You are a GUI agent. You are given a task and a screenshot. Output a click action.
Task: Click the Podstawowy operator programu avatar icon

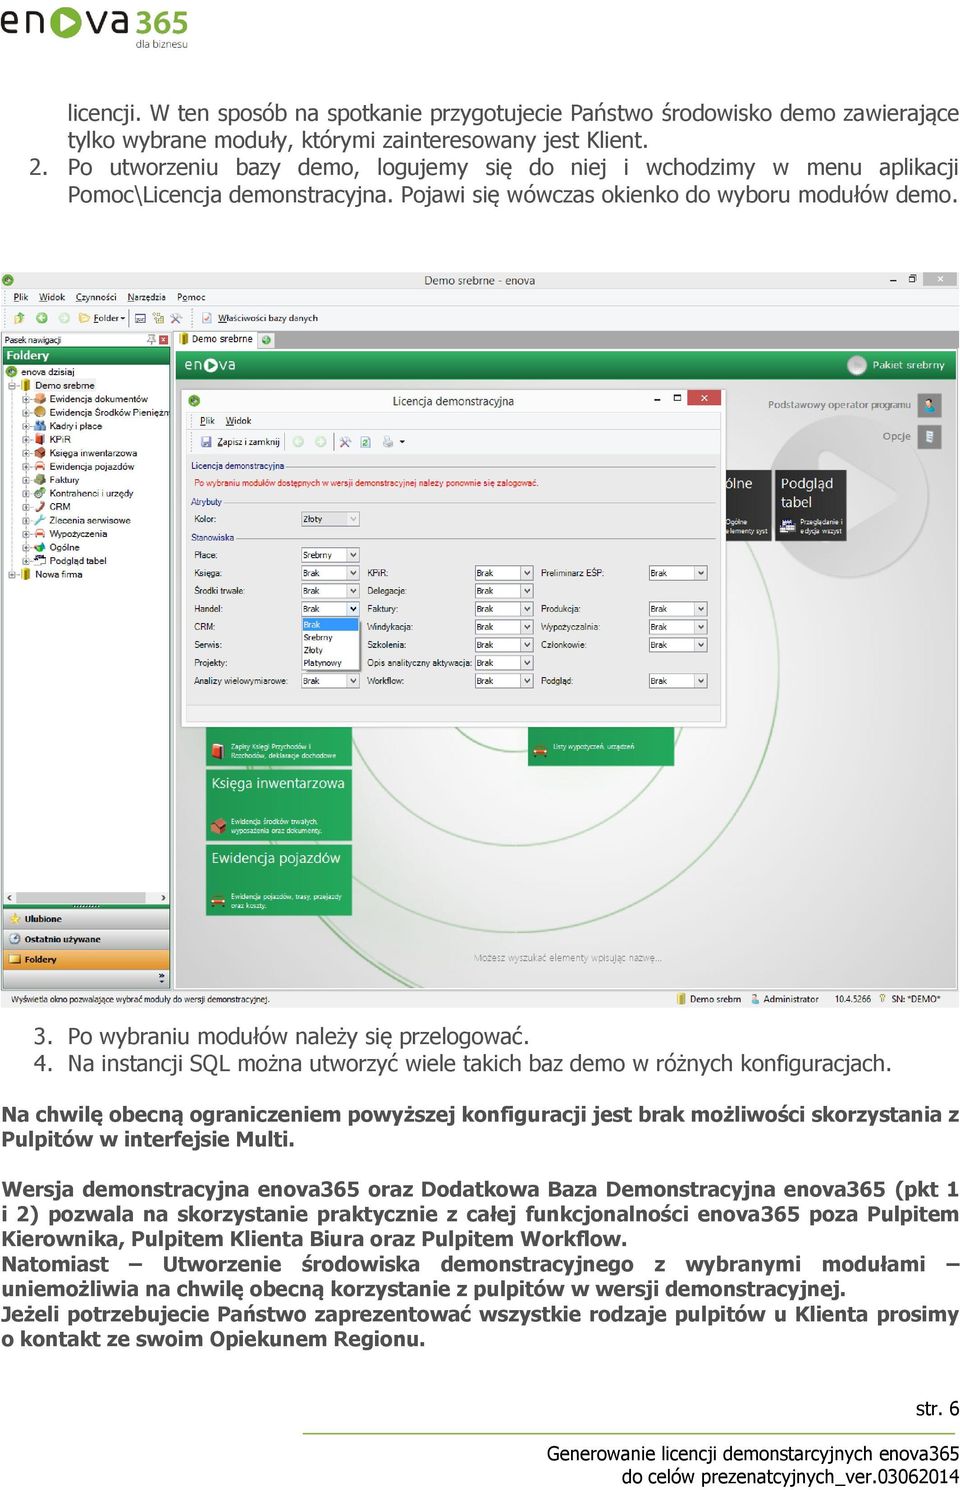point(930,406)
